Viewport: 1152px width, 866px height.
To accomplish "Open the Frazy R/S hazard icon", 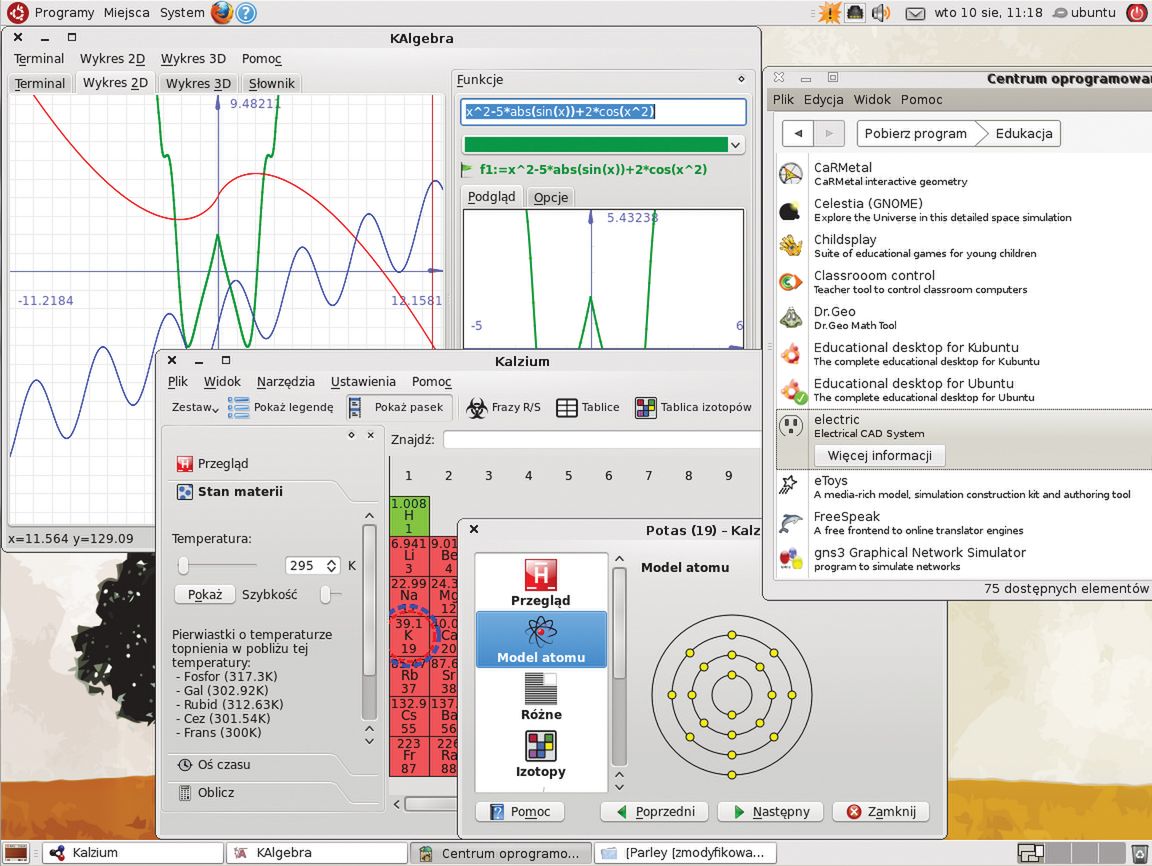I will [x=477, y=407].
